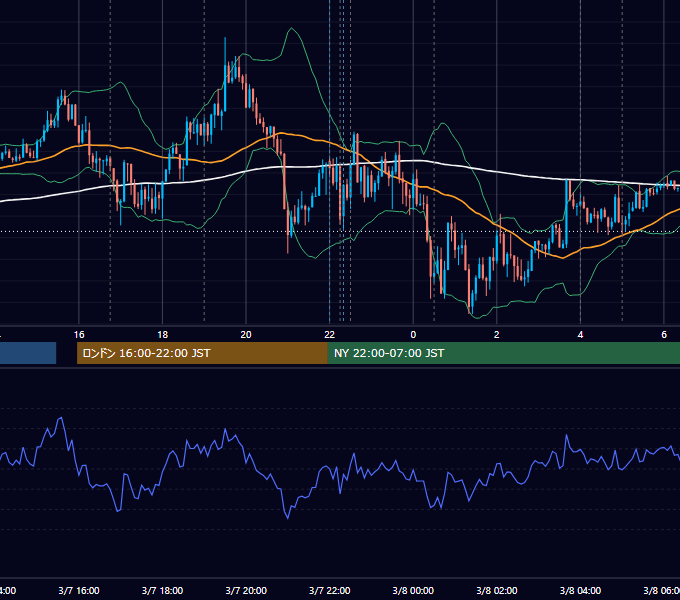Click hour label 6 under price chart

[x=664, y=335]
